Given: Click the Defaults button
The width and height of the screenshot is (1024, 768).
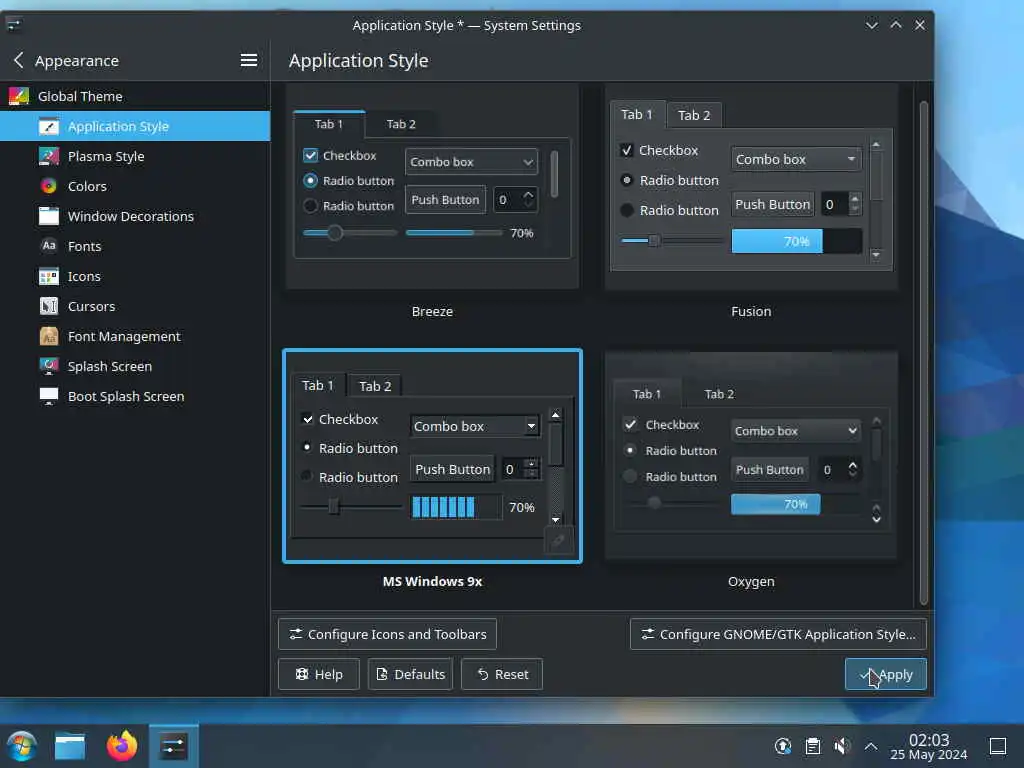Looking at the screenshot, I should tap(410, 674).
